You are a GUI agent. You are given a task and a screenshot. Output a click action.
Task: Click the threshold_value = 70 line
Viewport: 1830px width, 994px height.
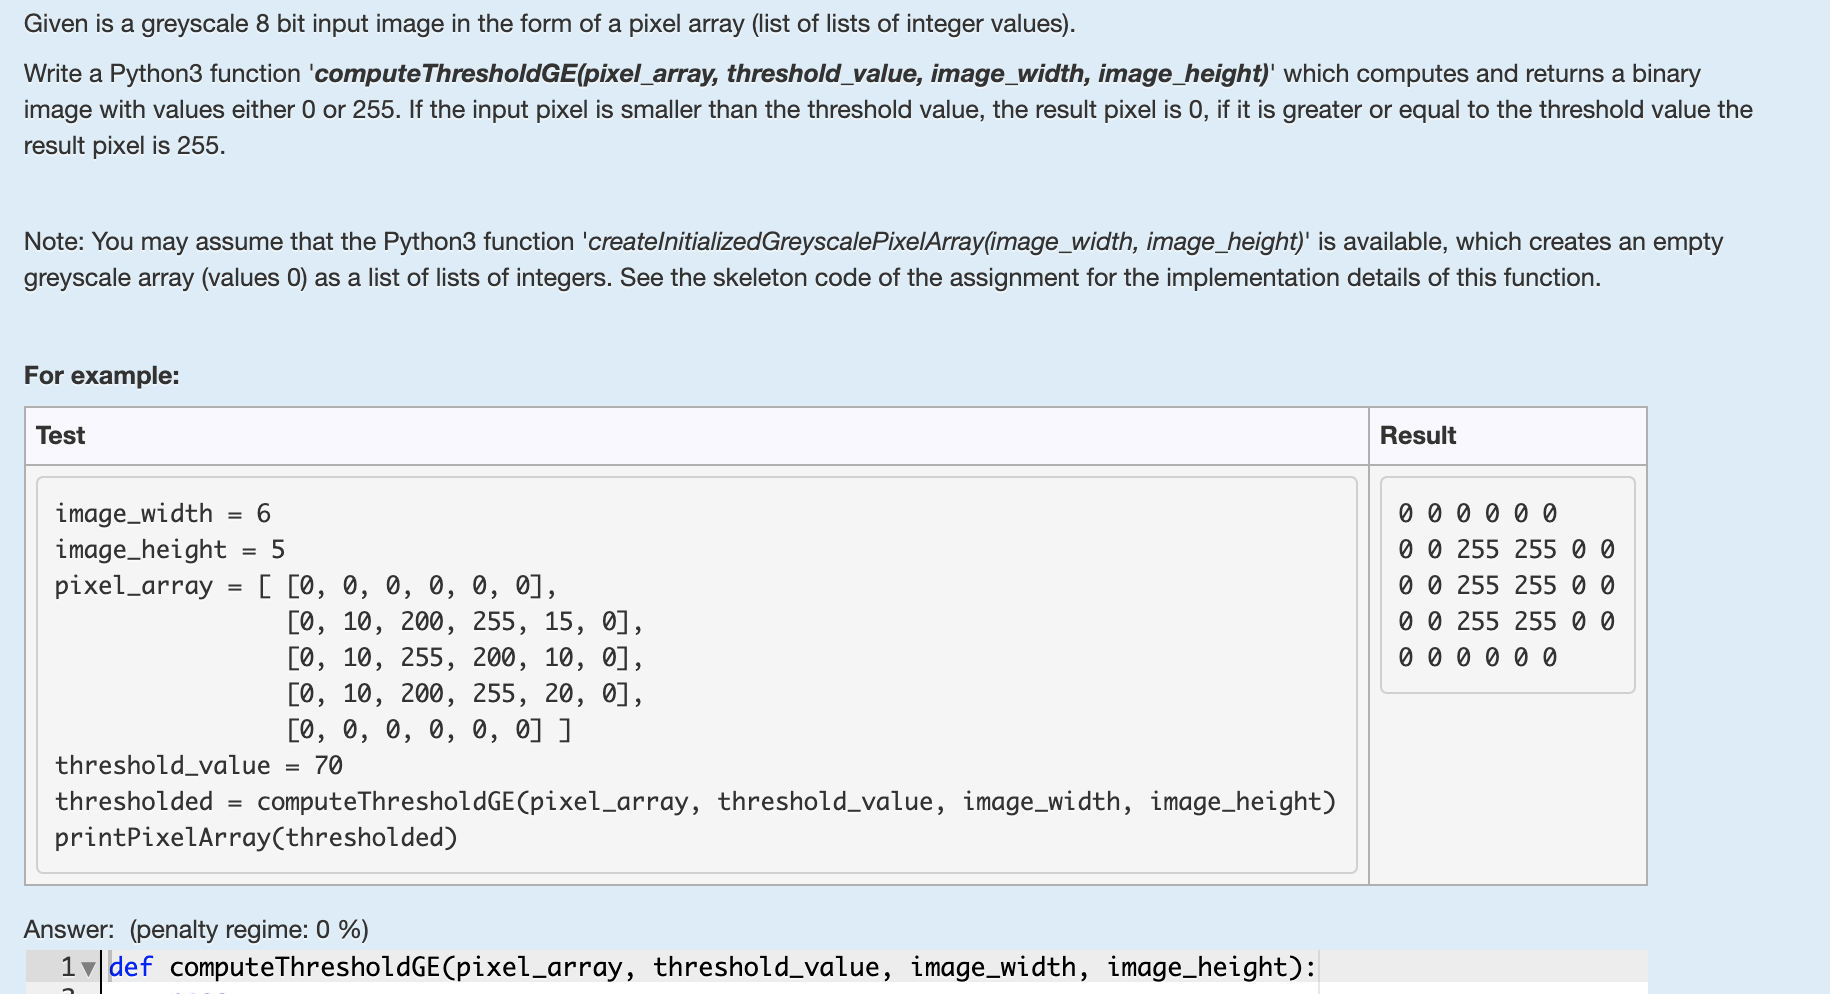pos(199,765)
